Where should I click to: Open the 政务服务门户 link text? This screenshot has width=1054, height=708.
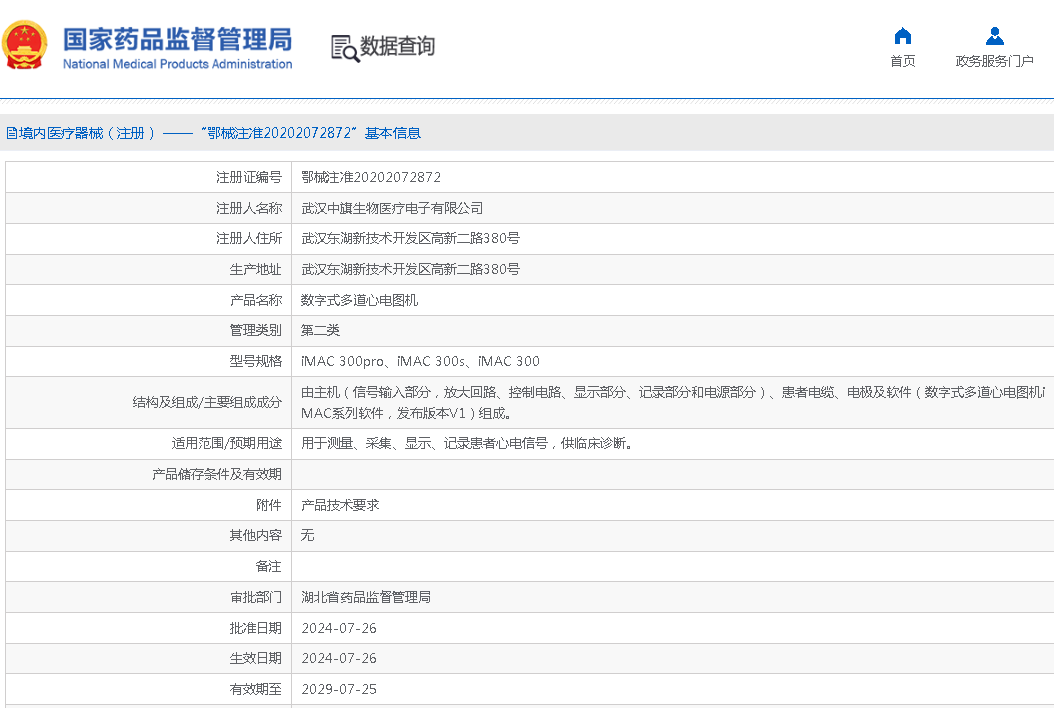click(x=994, y=61)
